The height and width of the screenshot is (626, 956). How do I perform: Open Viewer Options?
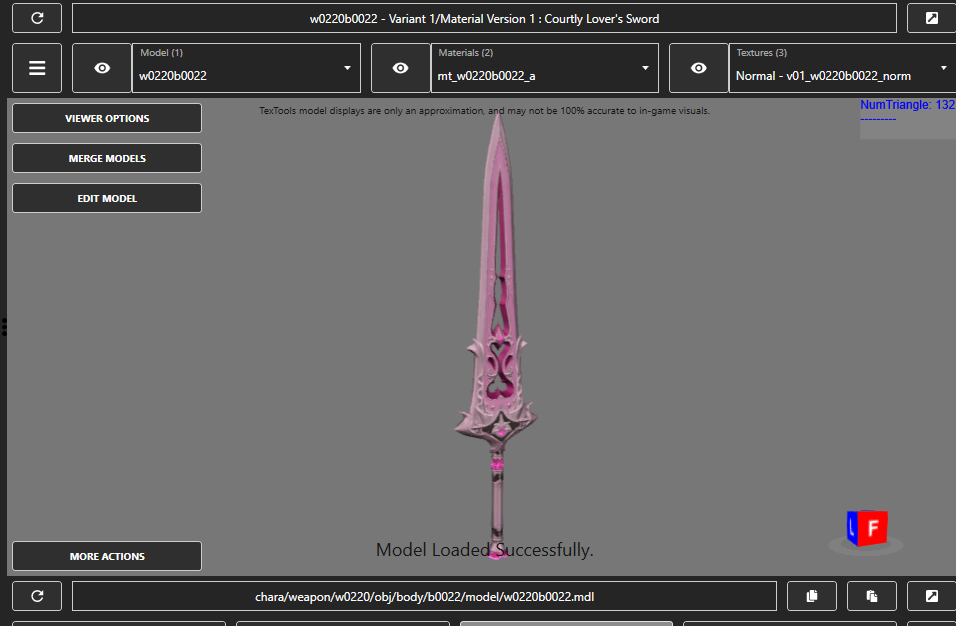(x=107, y=118)
